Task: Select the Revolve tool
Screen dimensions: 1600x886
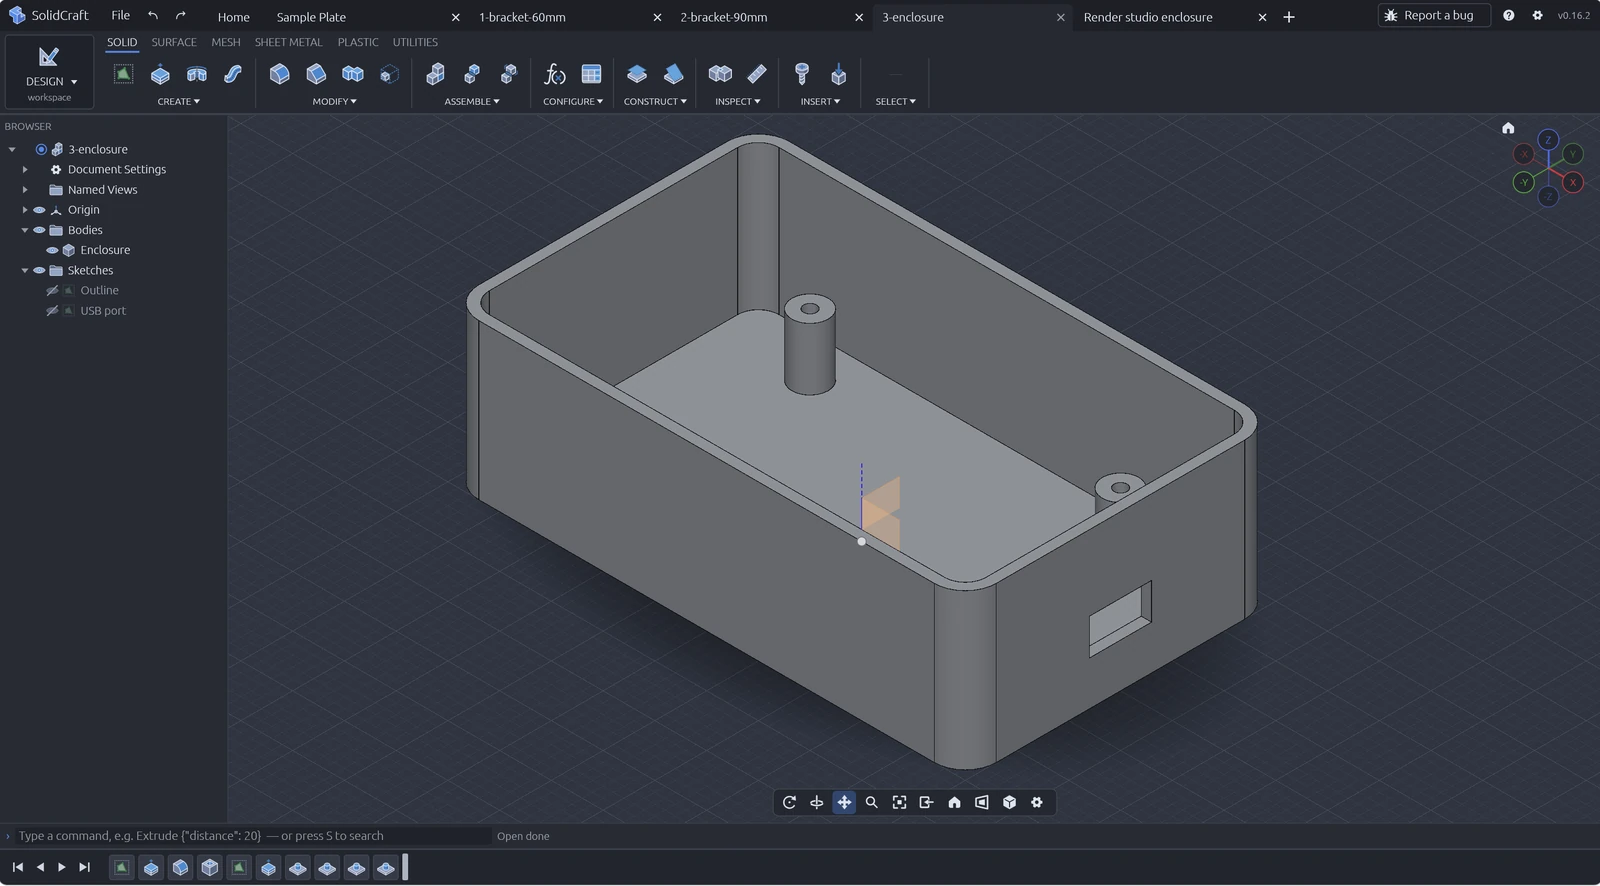Action: [x=197, y=74]
